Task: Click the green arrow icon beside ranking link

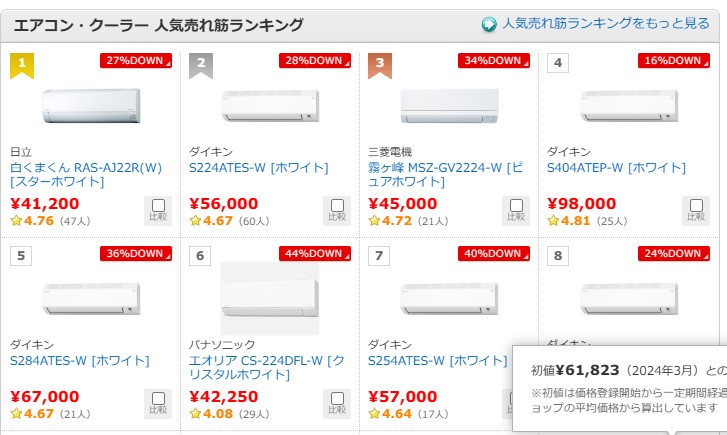Action: pos(489,24)
